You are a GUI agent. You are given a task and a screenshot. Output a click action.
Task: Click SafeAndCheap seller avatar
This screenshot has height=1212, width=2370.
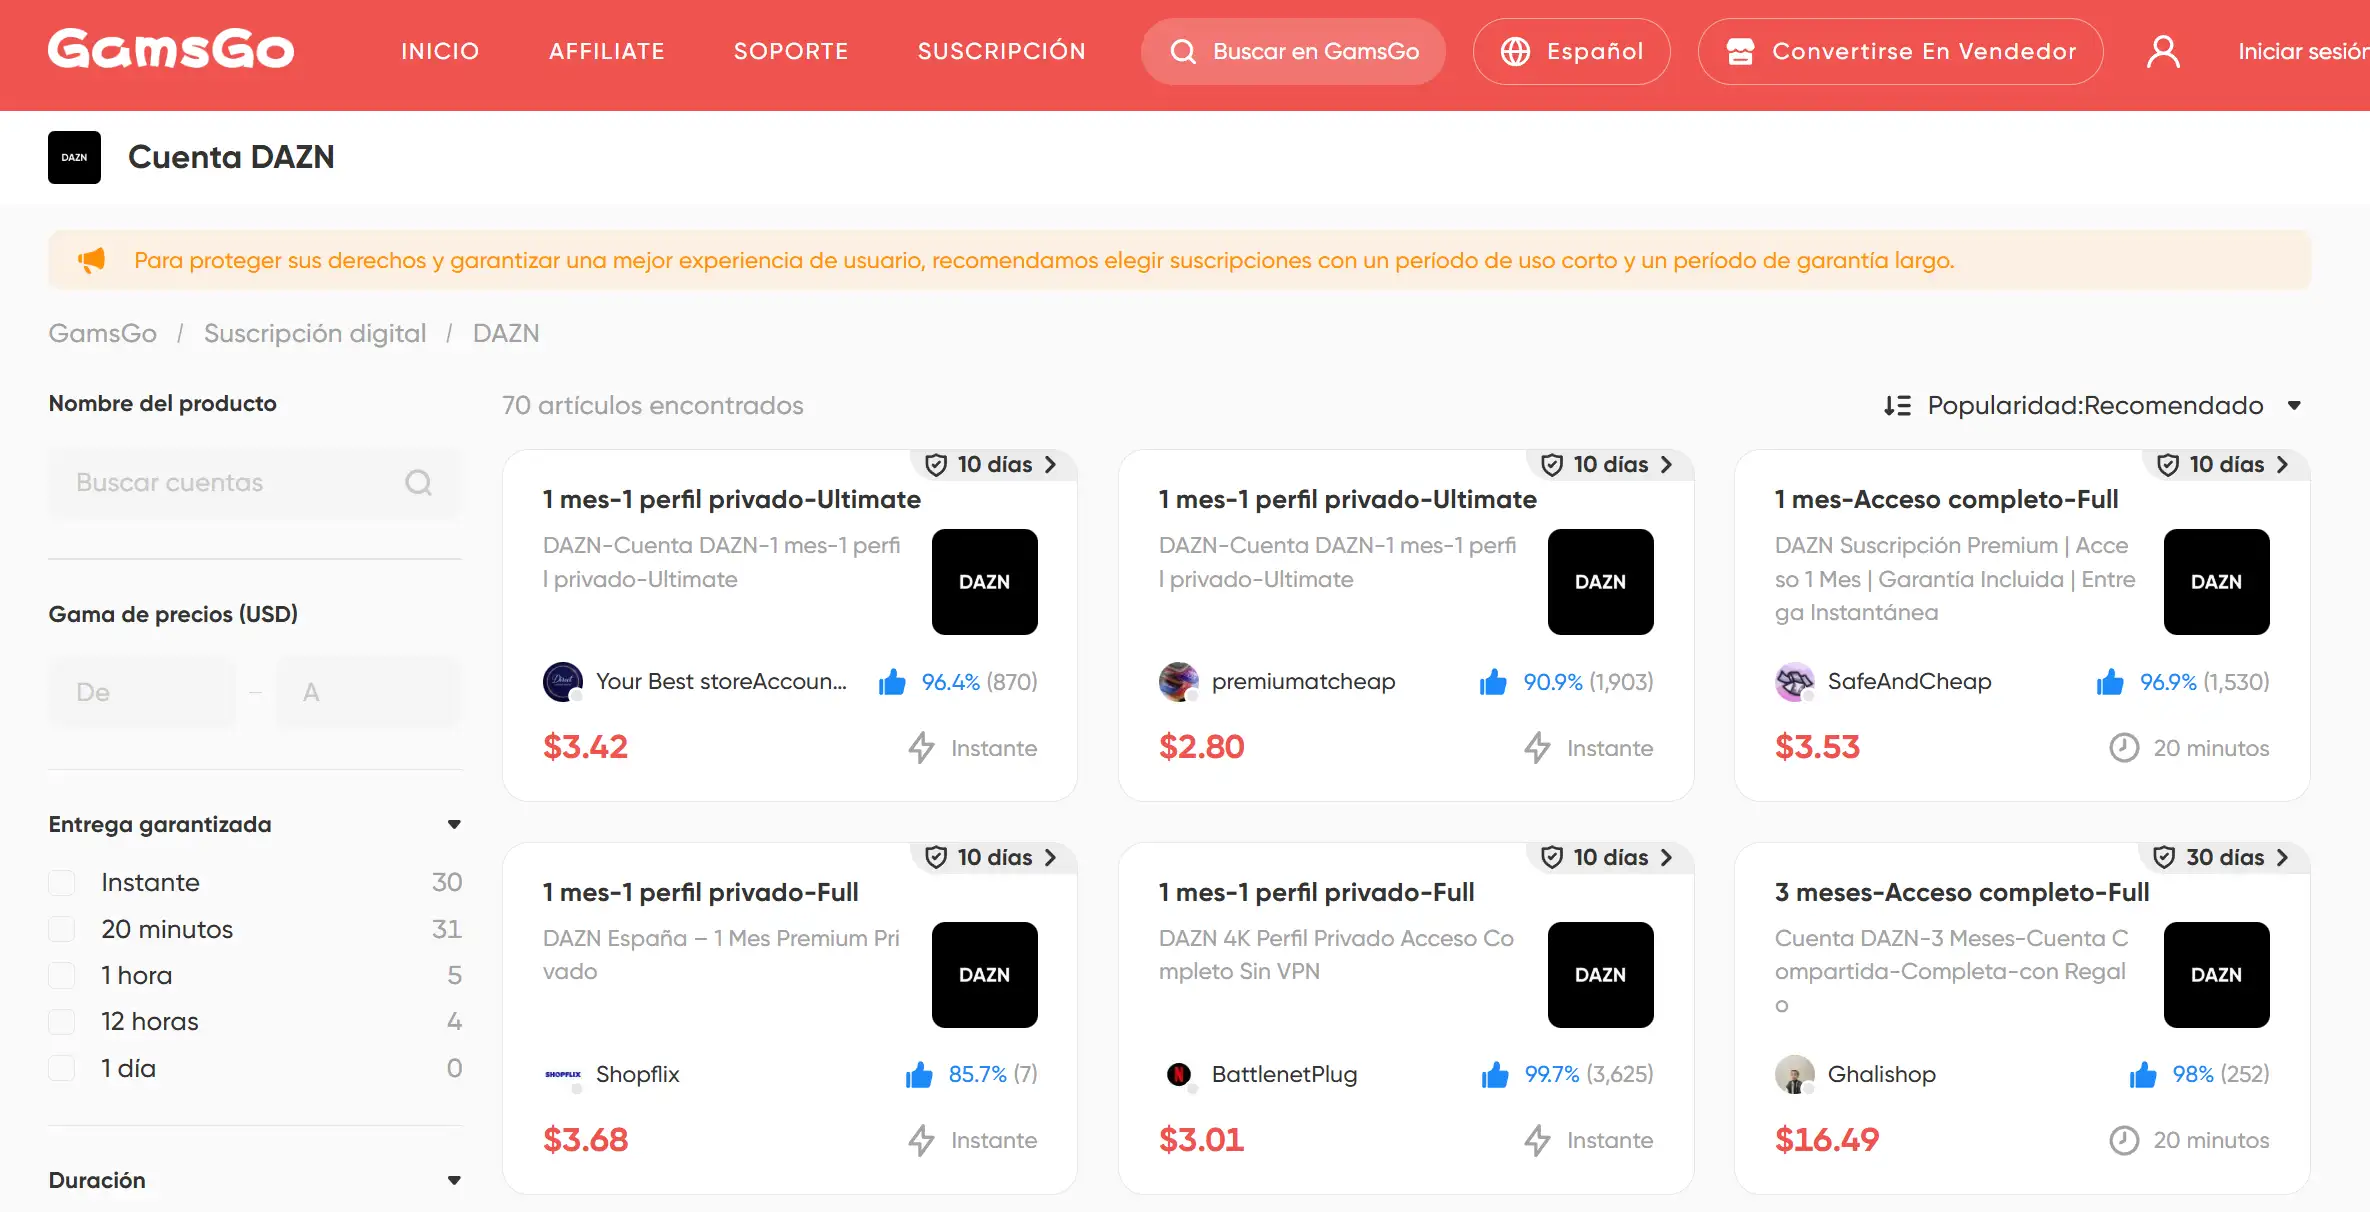point(1795,682)
